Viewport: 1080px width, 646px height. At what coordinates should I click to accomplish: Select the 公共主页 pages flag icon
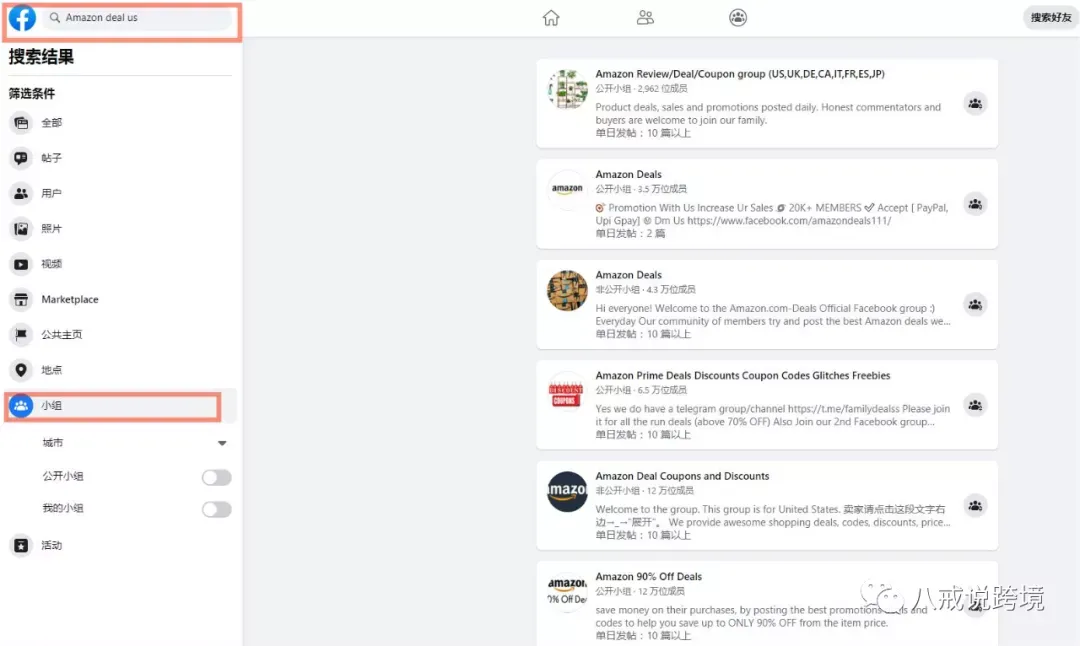coord(21,335)
